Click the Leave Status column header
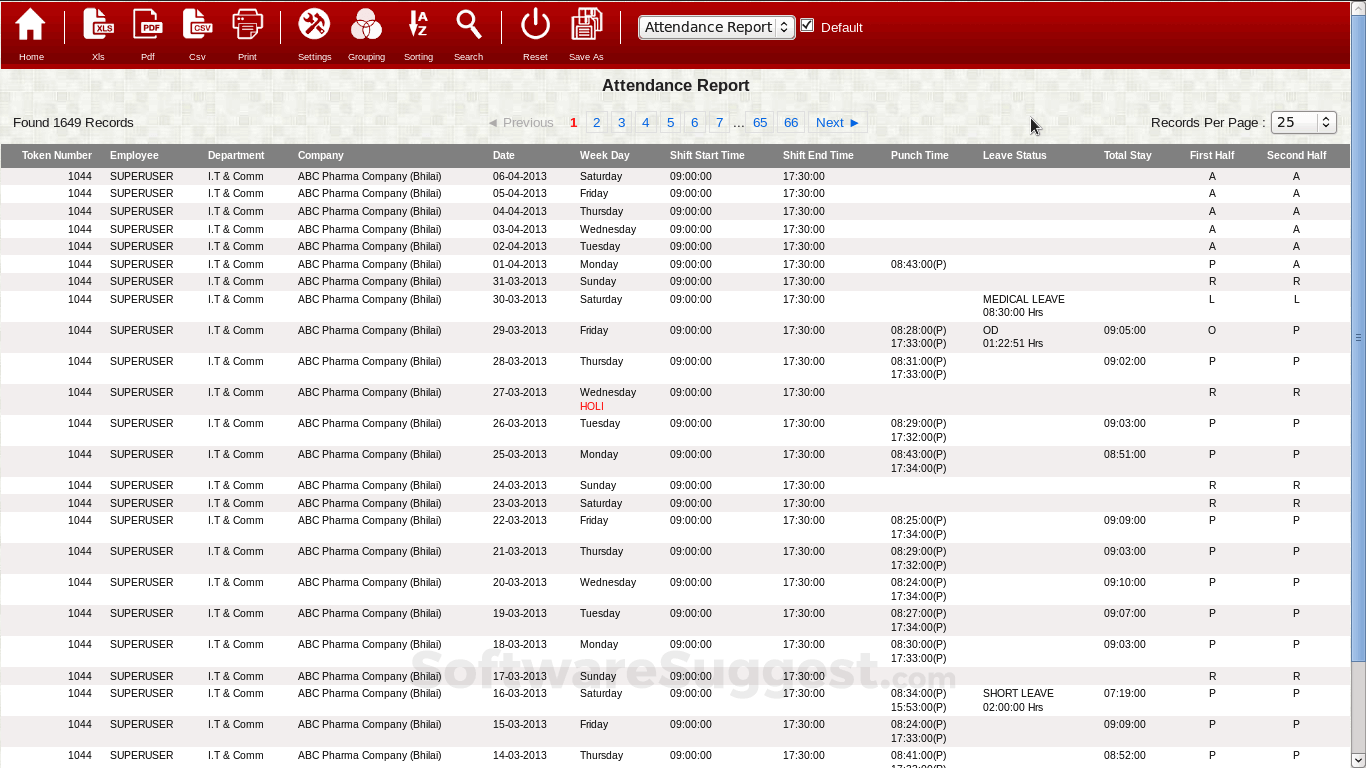This screenshot has height=768, width=1366. [x=1015, y=155]
